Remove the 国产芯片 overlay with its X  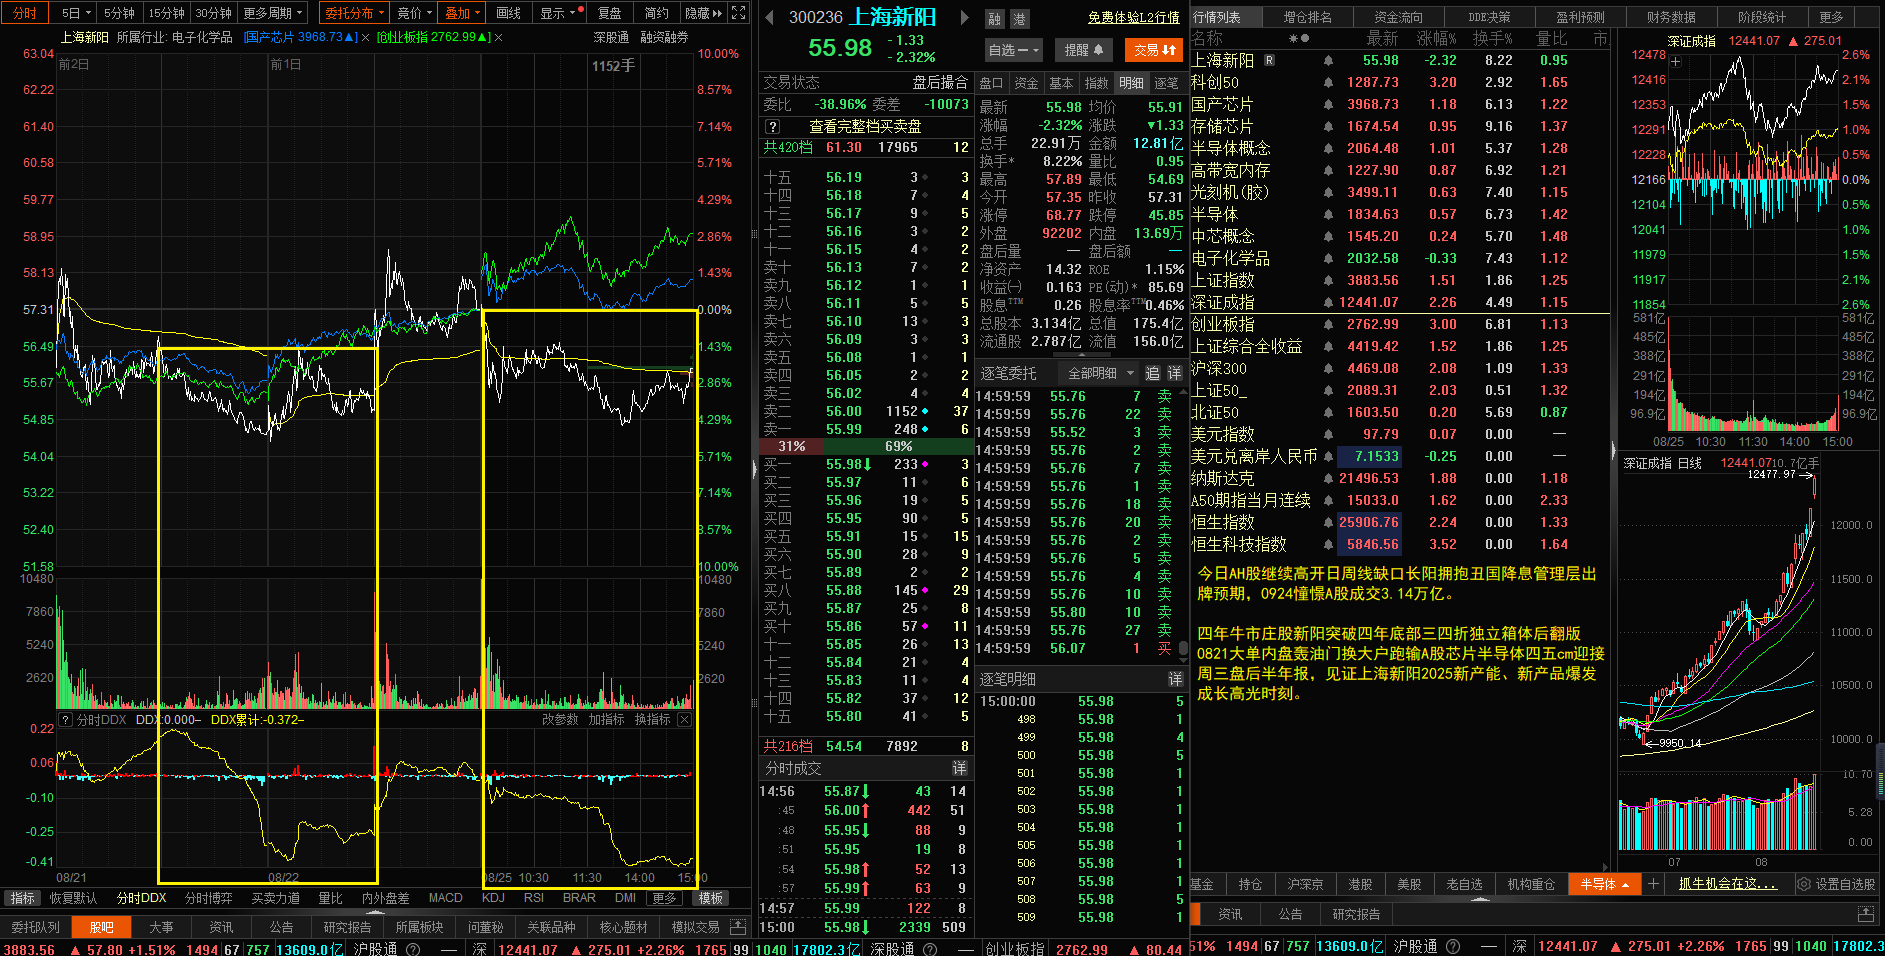(x=365, y=37)
